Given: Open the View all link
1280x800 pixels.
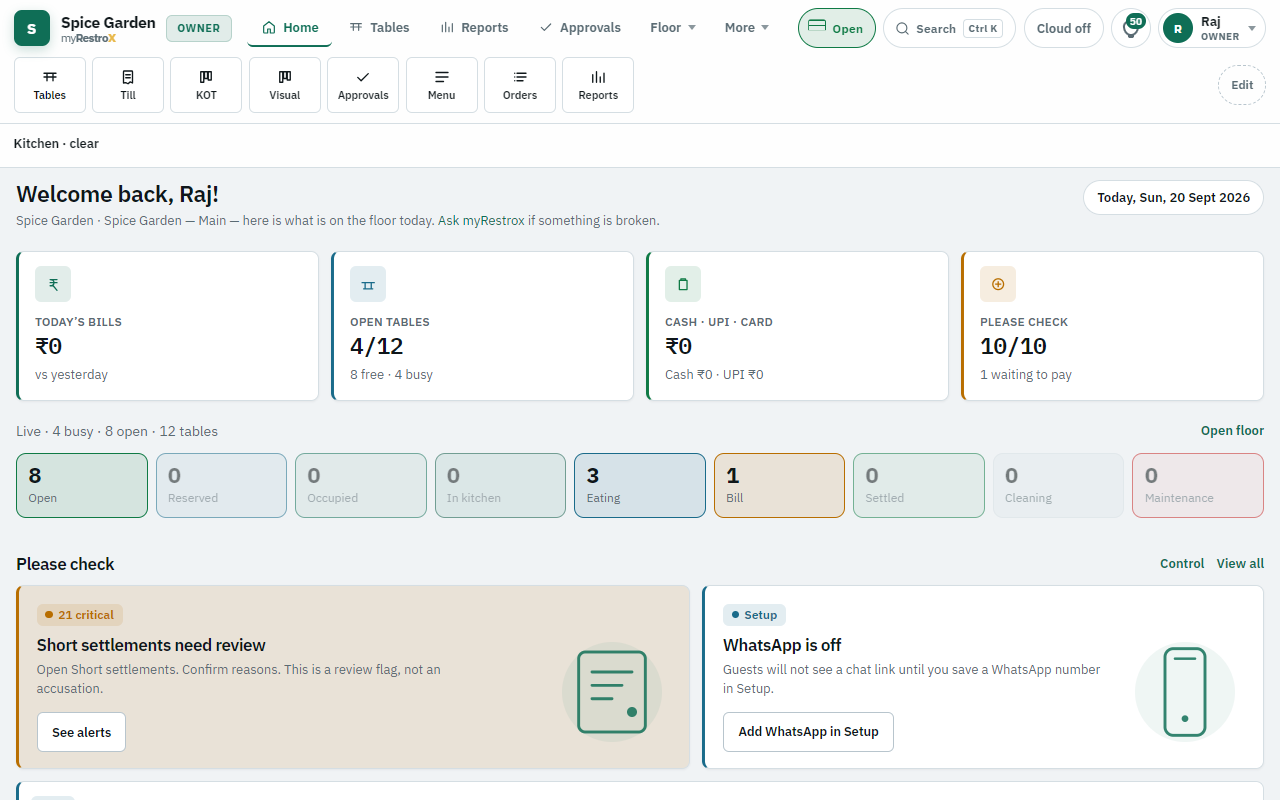Looking at the screenshot, I should (1240, 564).
